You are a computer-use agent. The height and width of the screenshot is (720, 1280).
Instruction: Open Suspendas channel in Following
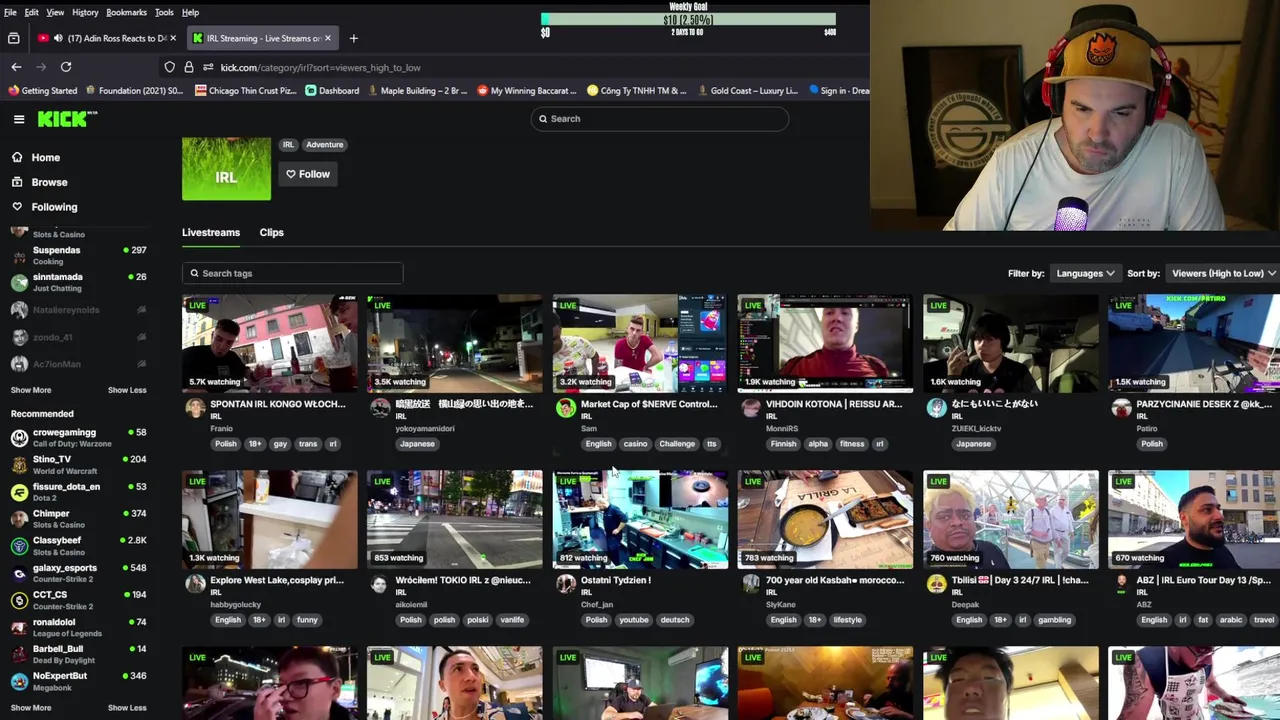click(x=78, y=255)
